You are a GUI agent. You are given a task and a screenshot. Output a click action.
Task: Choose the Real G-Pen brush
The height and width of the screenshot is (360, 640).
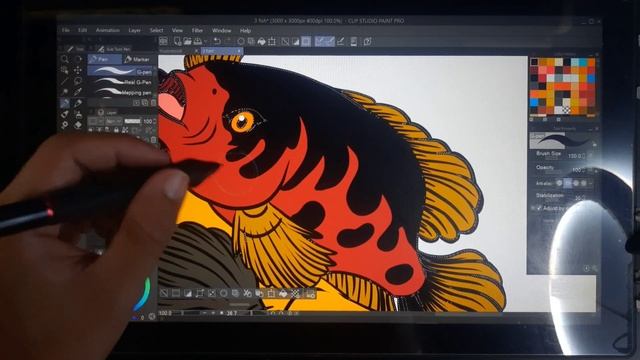click(x=121, y=82)
